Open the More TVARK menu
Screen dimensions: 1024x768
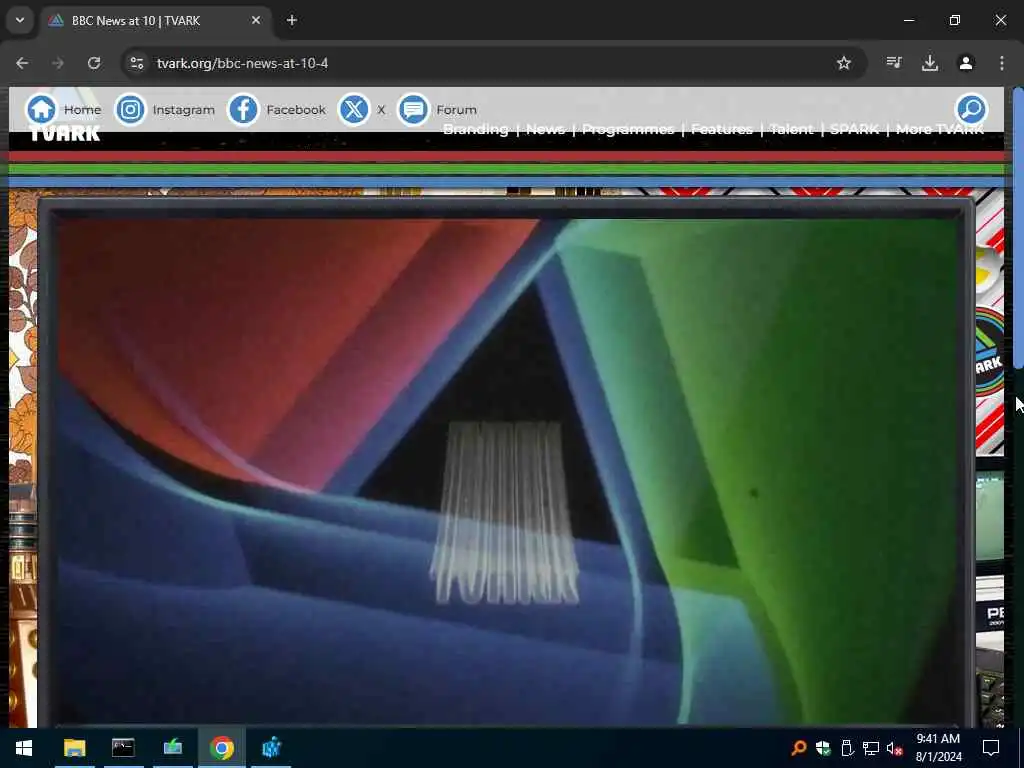(x=940, y=129)
